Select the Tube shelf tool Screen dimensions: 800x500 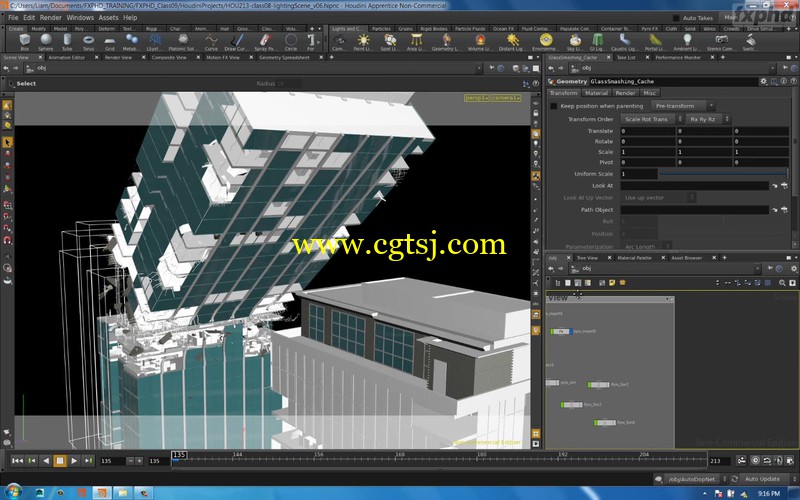[x=67, y=42]
